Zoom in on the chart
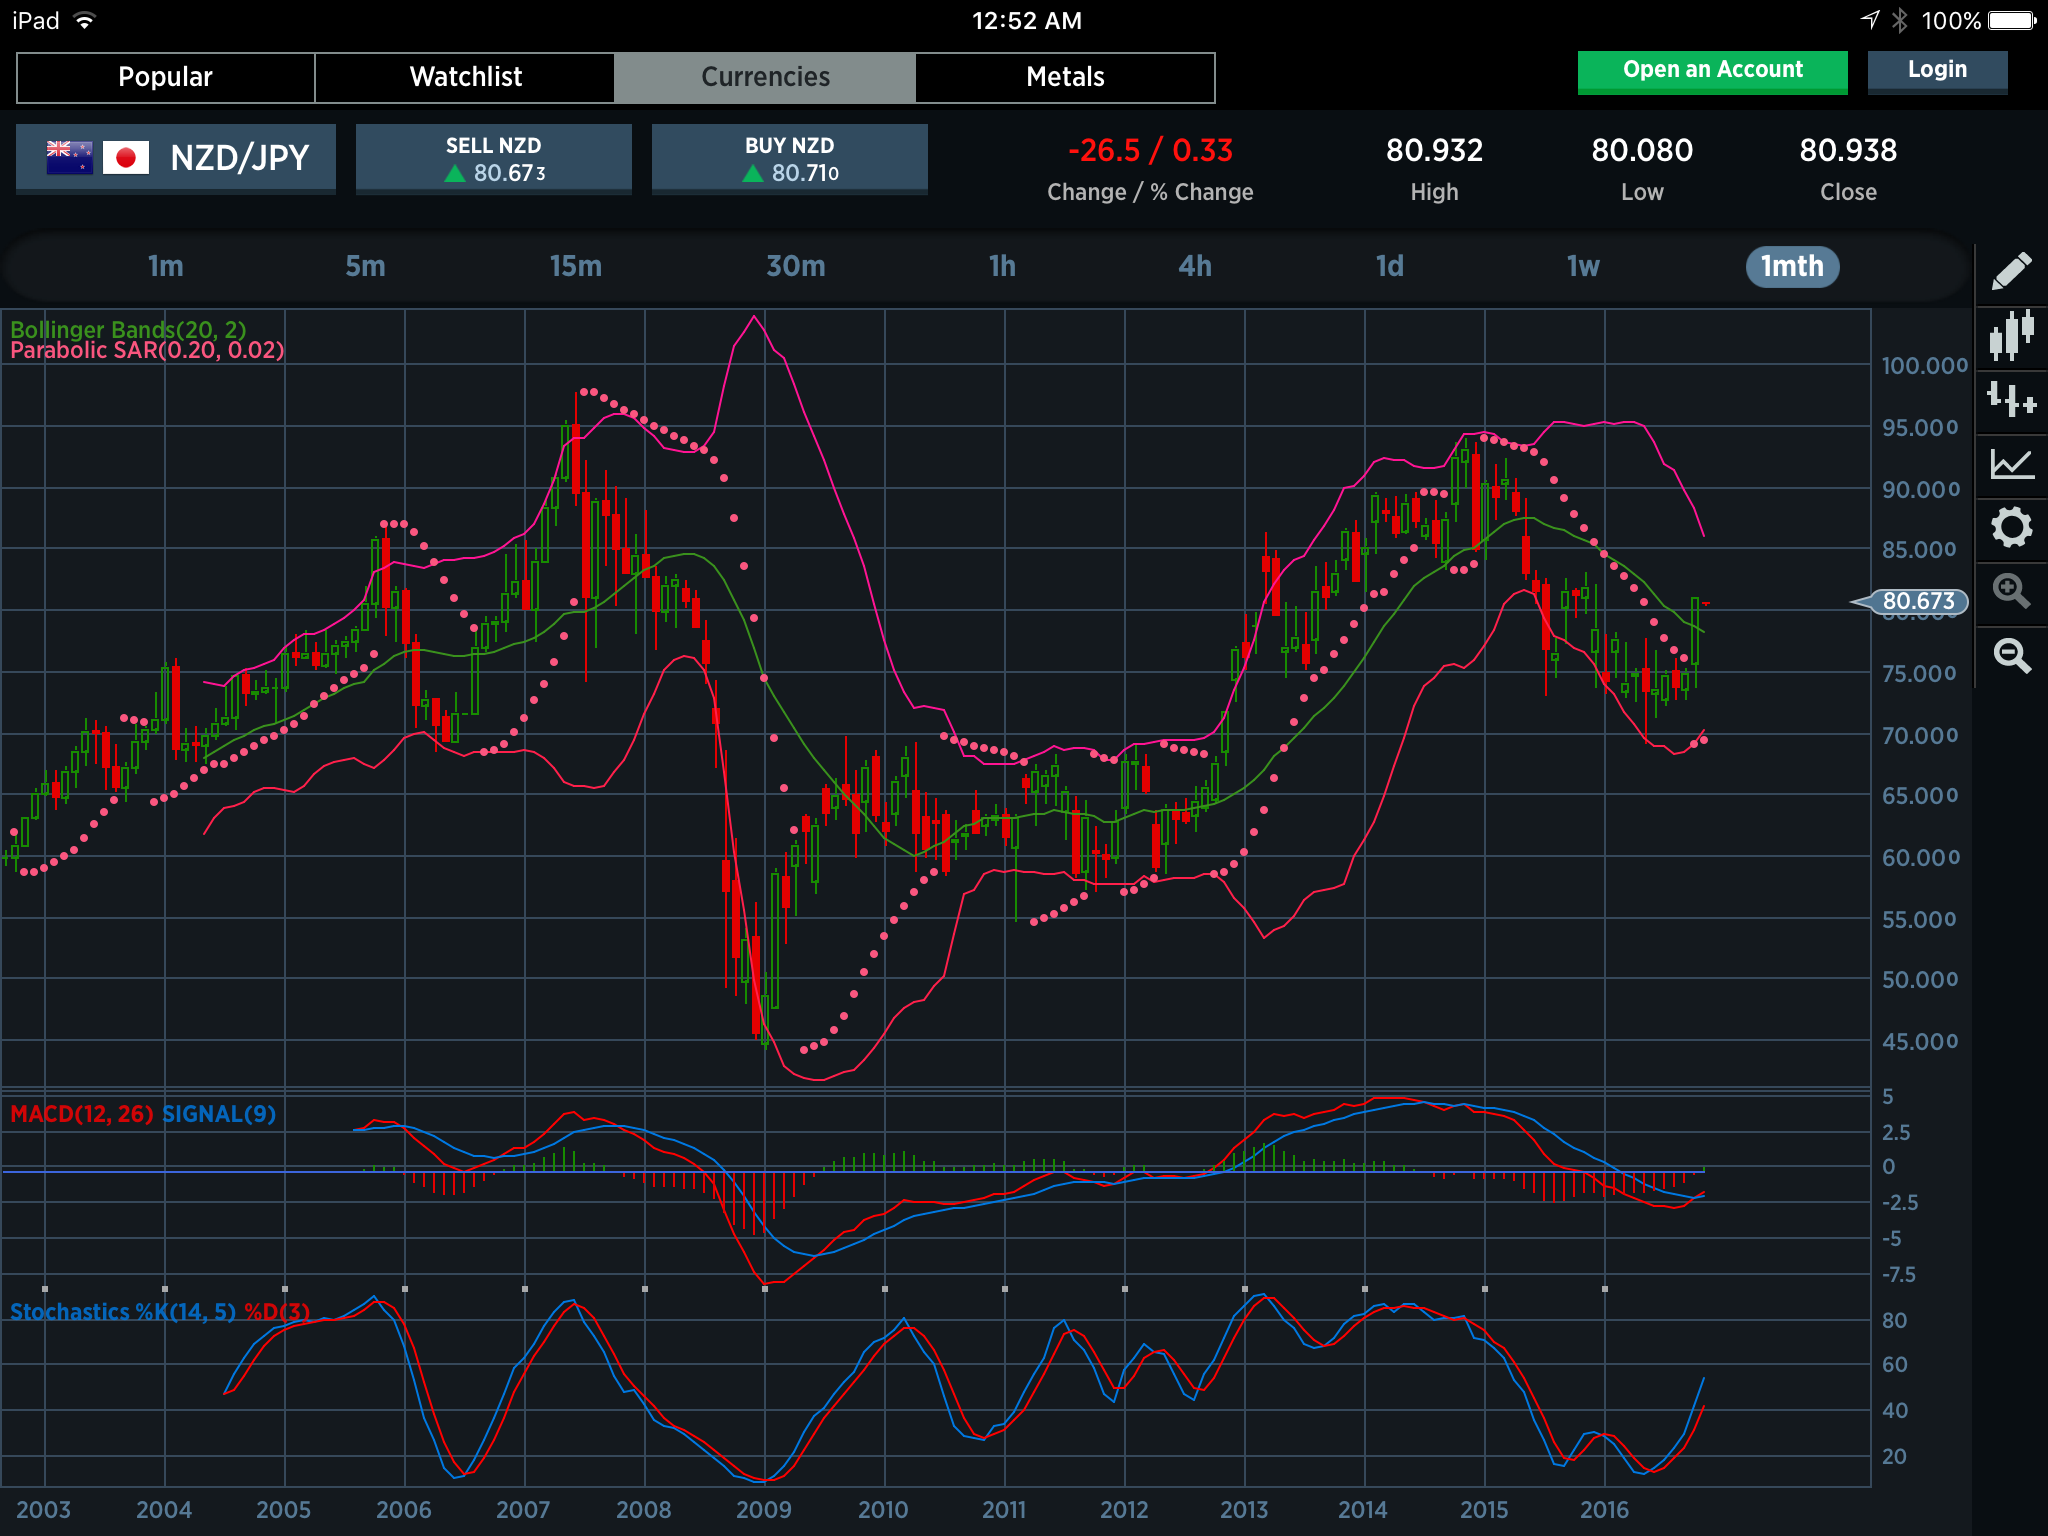The height and width of the screenshot is (1536, 2048). coord(2011,591)
